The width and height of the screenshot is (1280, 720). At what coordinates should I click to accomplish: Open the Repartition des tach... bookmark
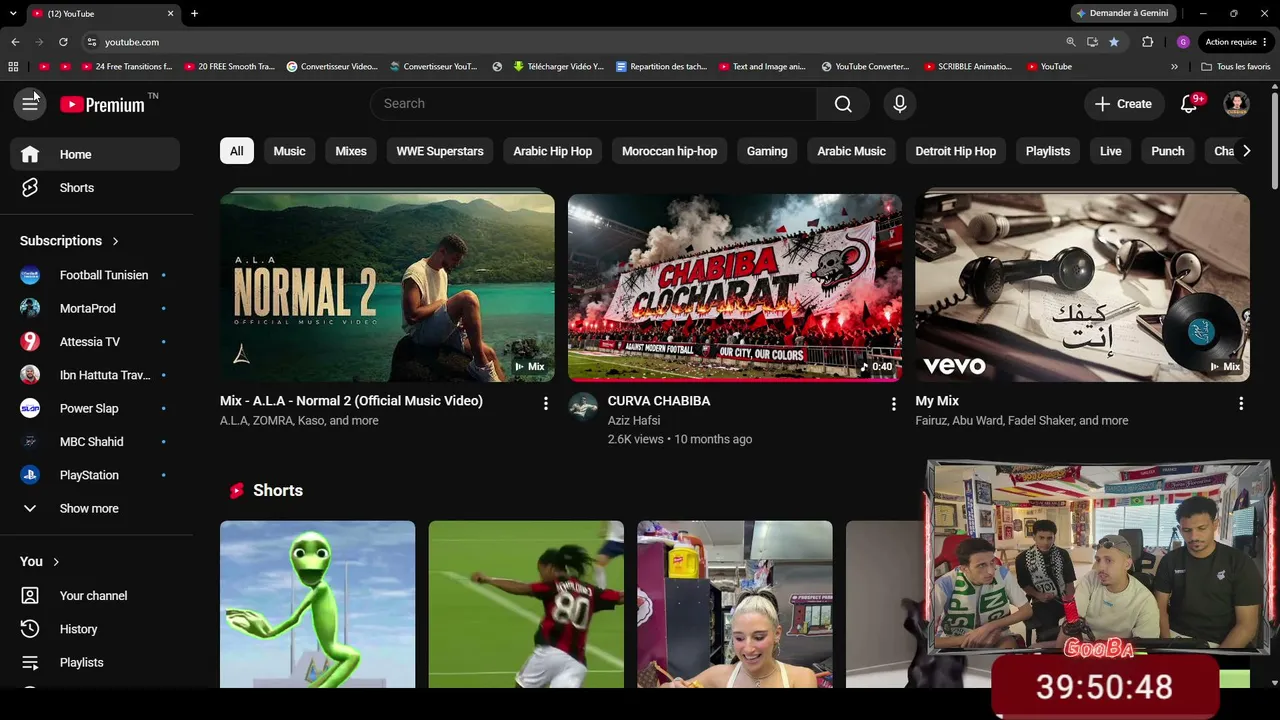tap(662, 67)
